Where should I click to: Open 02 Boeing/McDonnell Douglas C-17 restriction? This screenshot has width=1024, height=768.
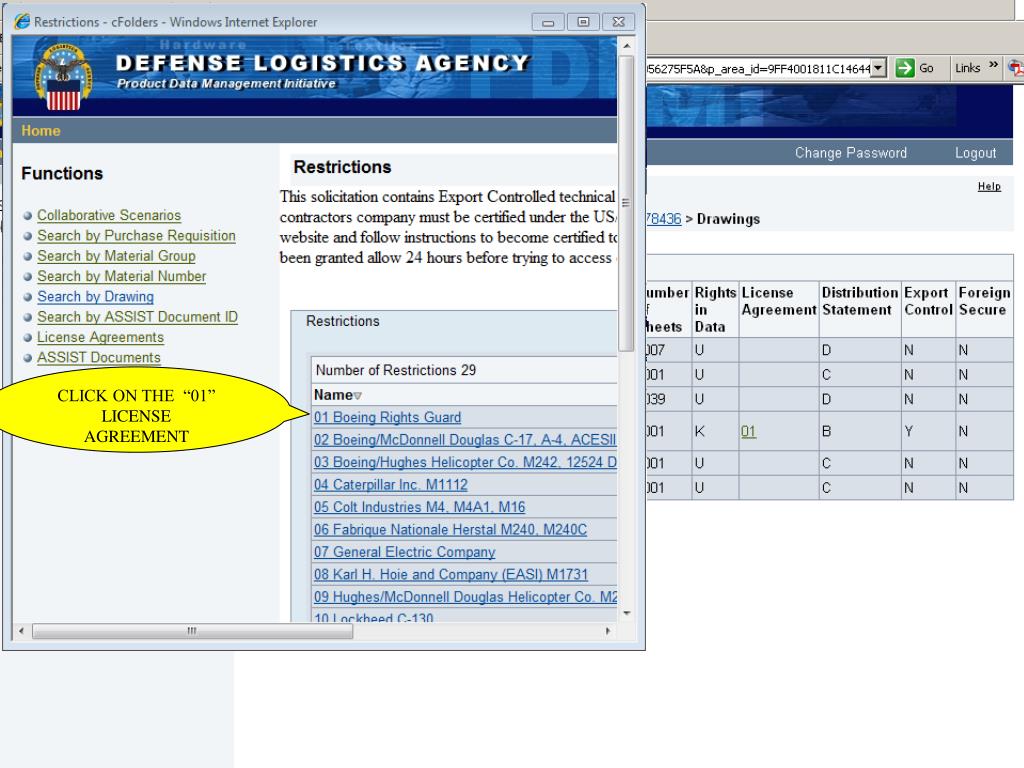click(x=465, y=440)
